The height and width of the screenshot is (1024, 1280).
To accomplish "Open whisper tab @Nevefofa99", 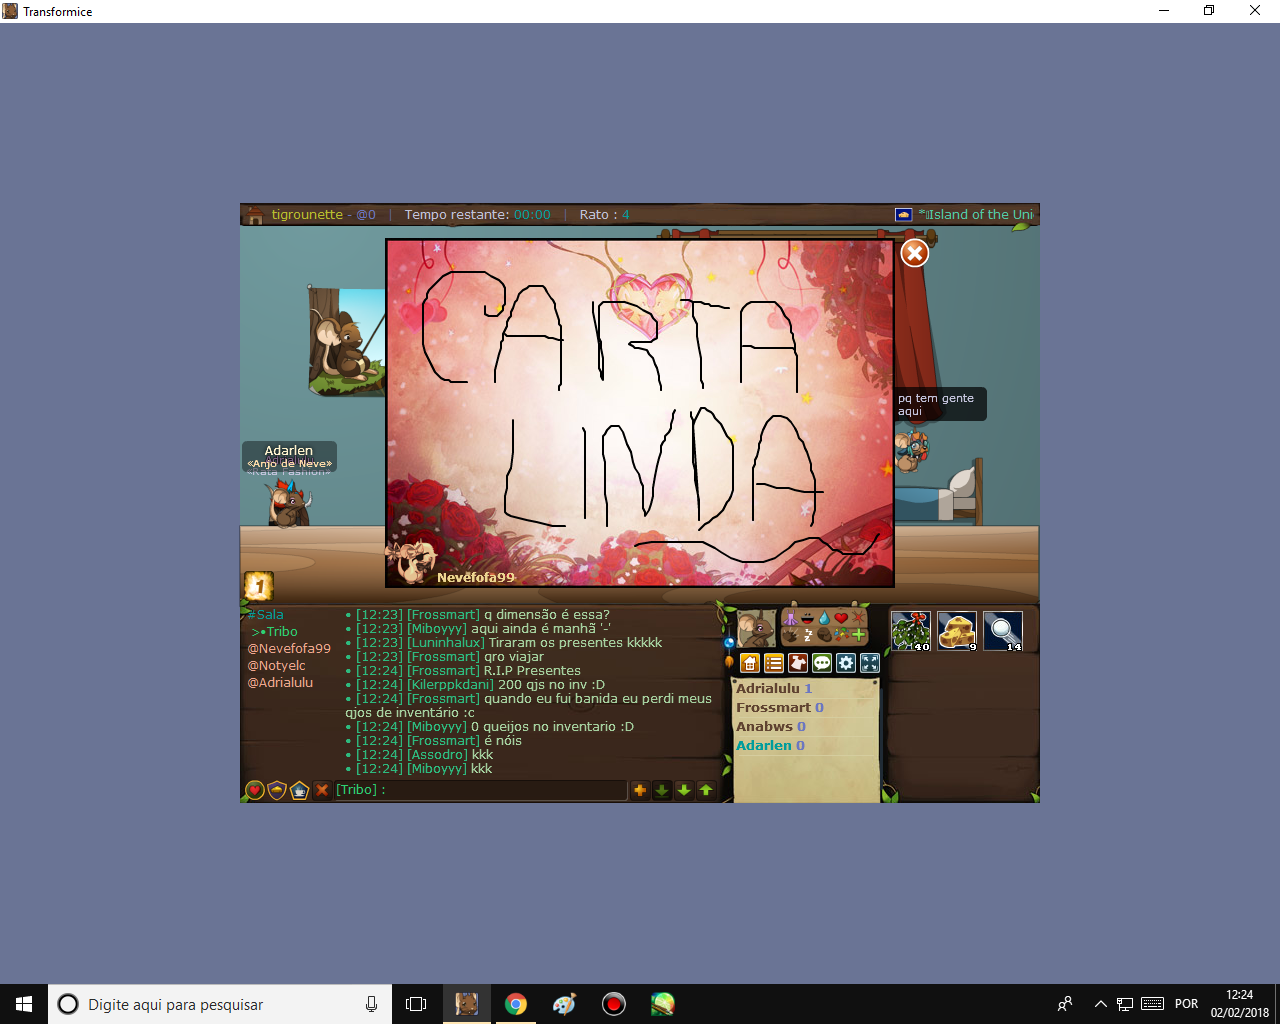I will coord(289,649).
